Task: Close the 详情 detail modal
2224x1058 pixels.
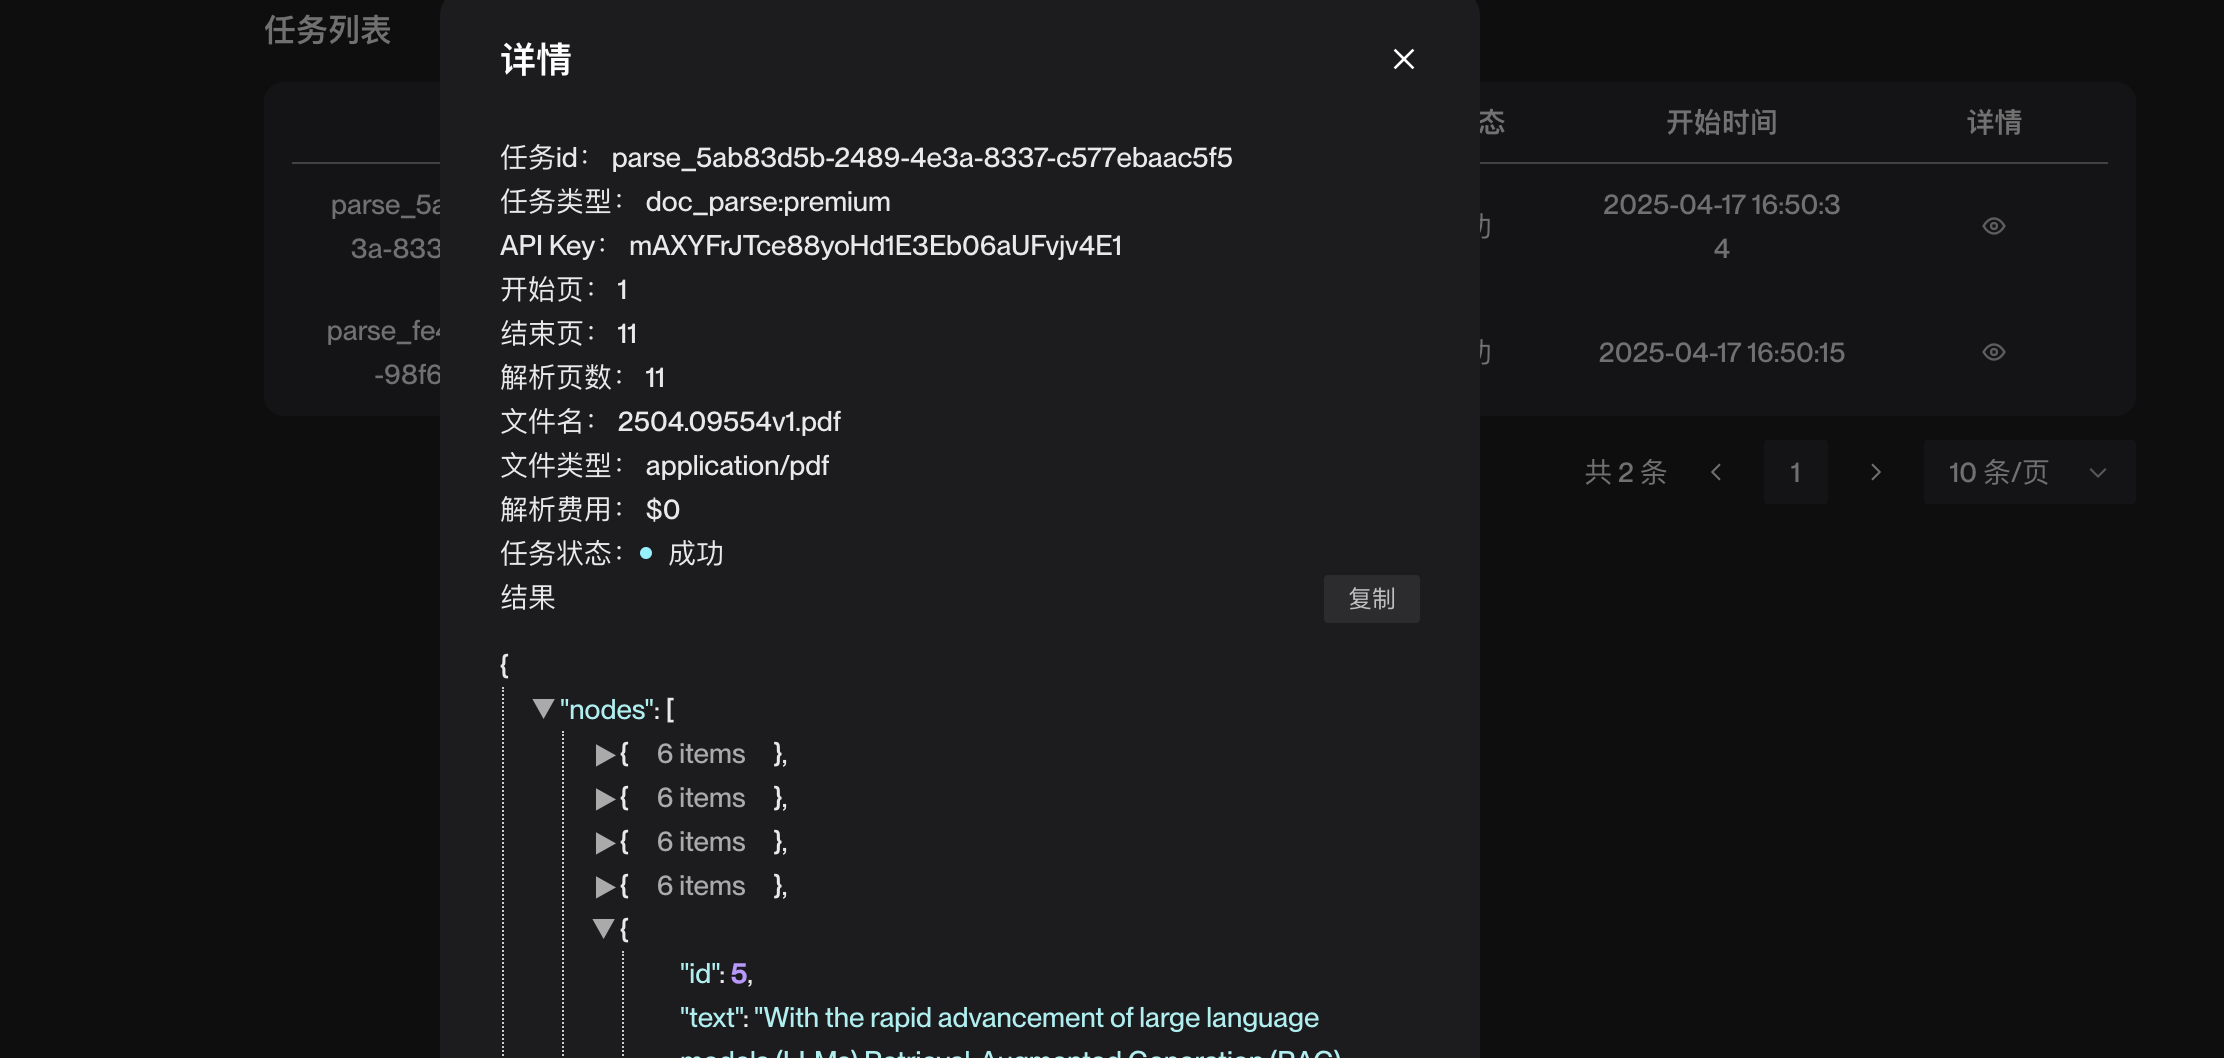Action: (1403, 59)
